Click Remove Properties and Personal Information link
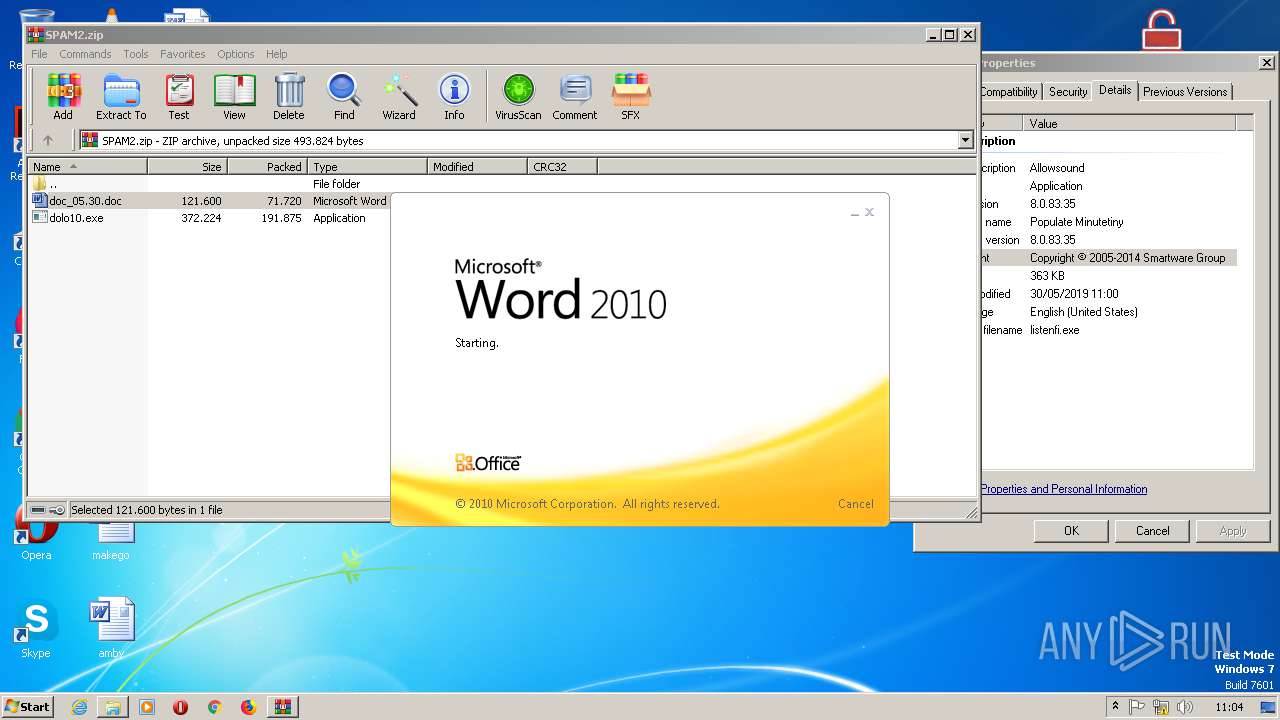 pos(1064,489)
